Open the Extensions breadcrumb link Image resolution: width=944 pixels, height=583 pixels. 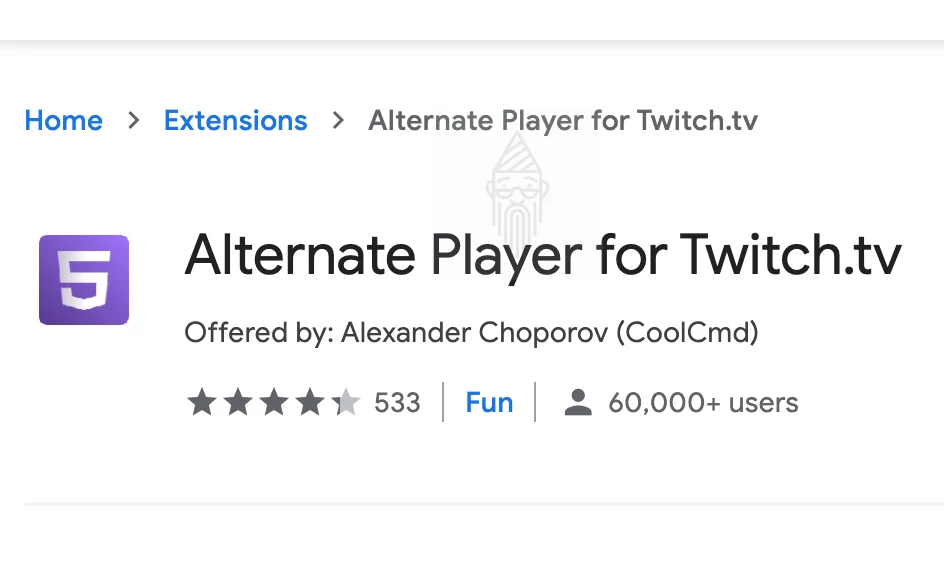tap(235, 120)
